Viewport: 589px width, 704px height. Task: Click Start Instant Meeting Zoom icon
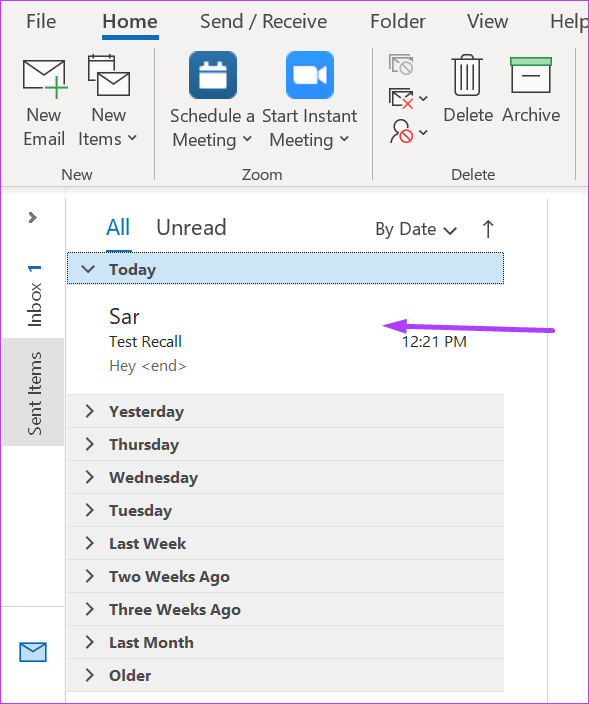pos(310,75)
